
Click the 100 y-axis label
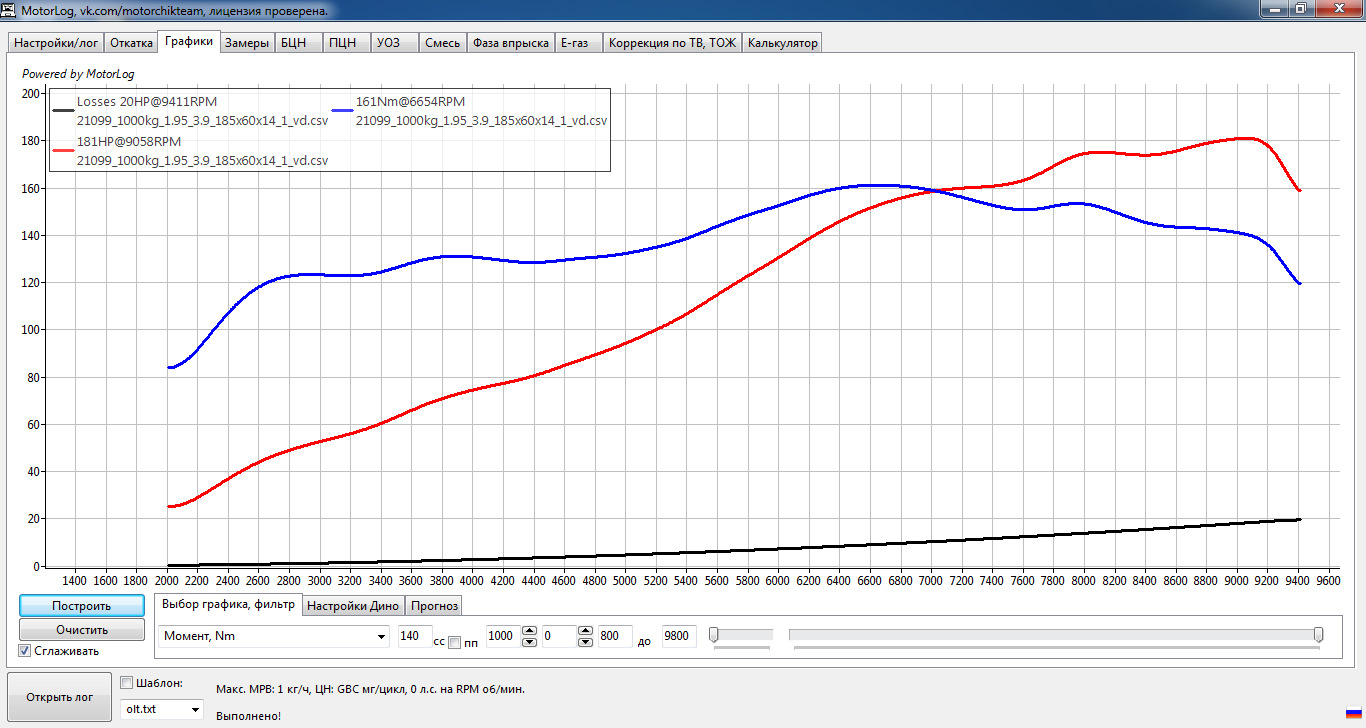coord(31,330)
